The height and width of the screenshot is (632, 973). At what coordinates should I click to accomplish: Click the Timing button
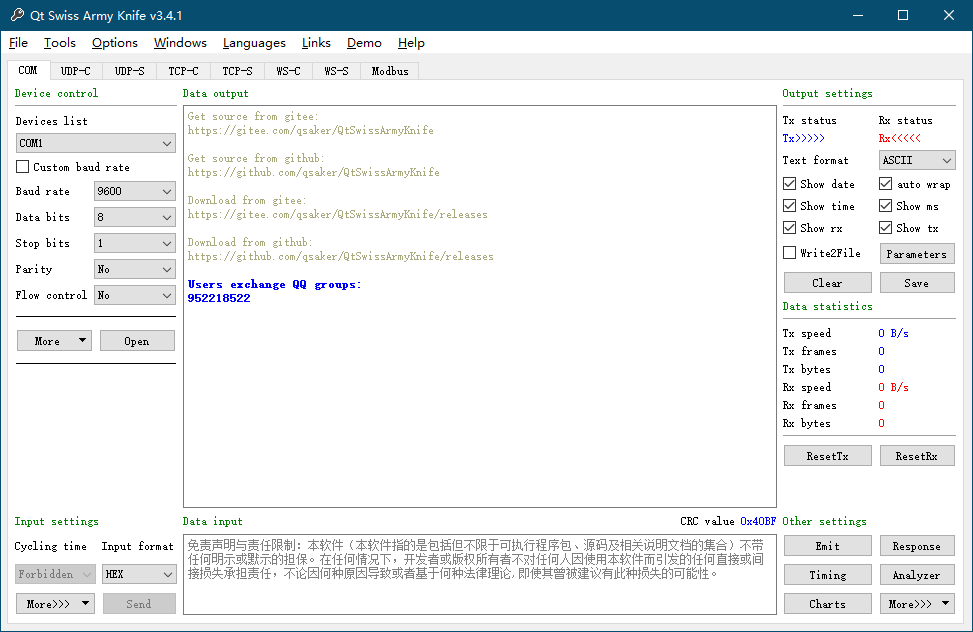coord(828,575)
